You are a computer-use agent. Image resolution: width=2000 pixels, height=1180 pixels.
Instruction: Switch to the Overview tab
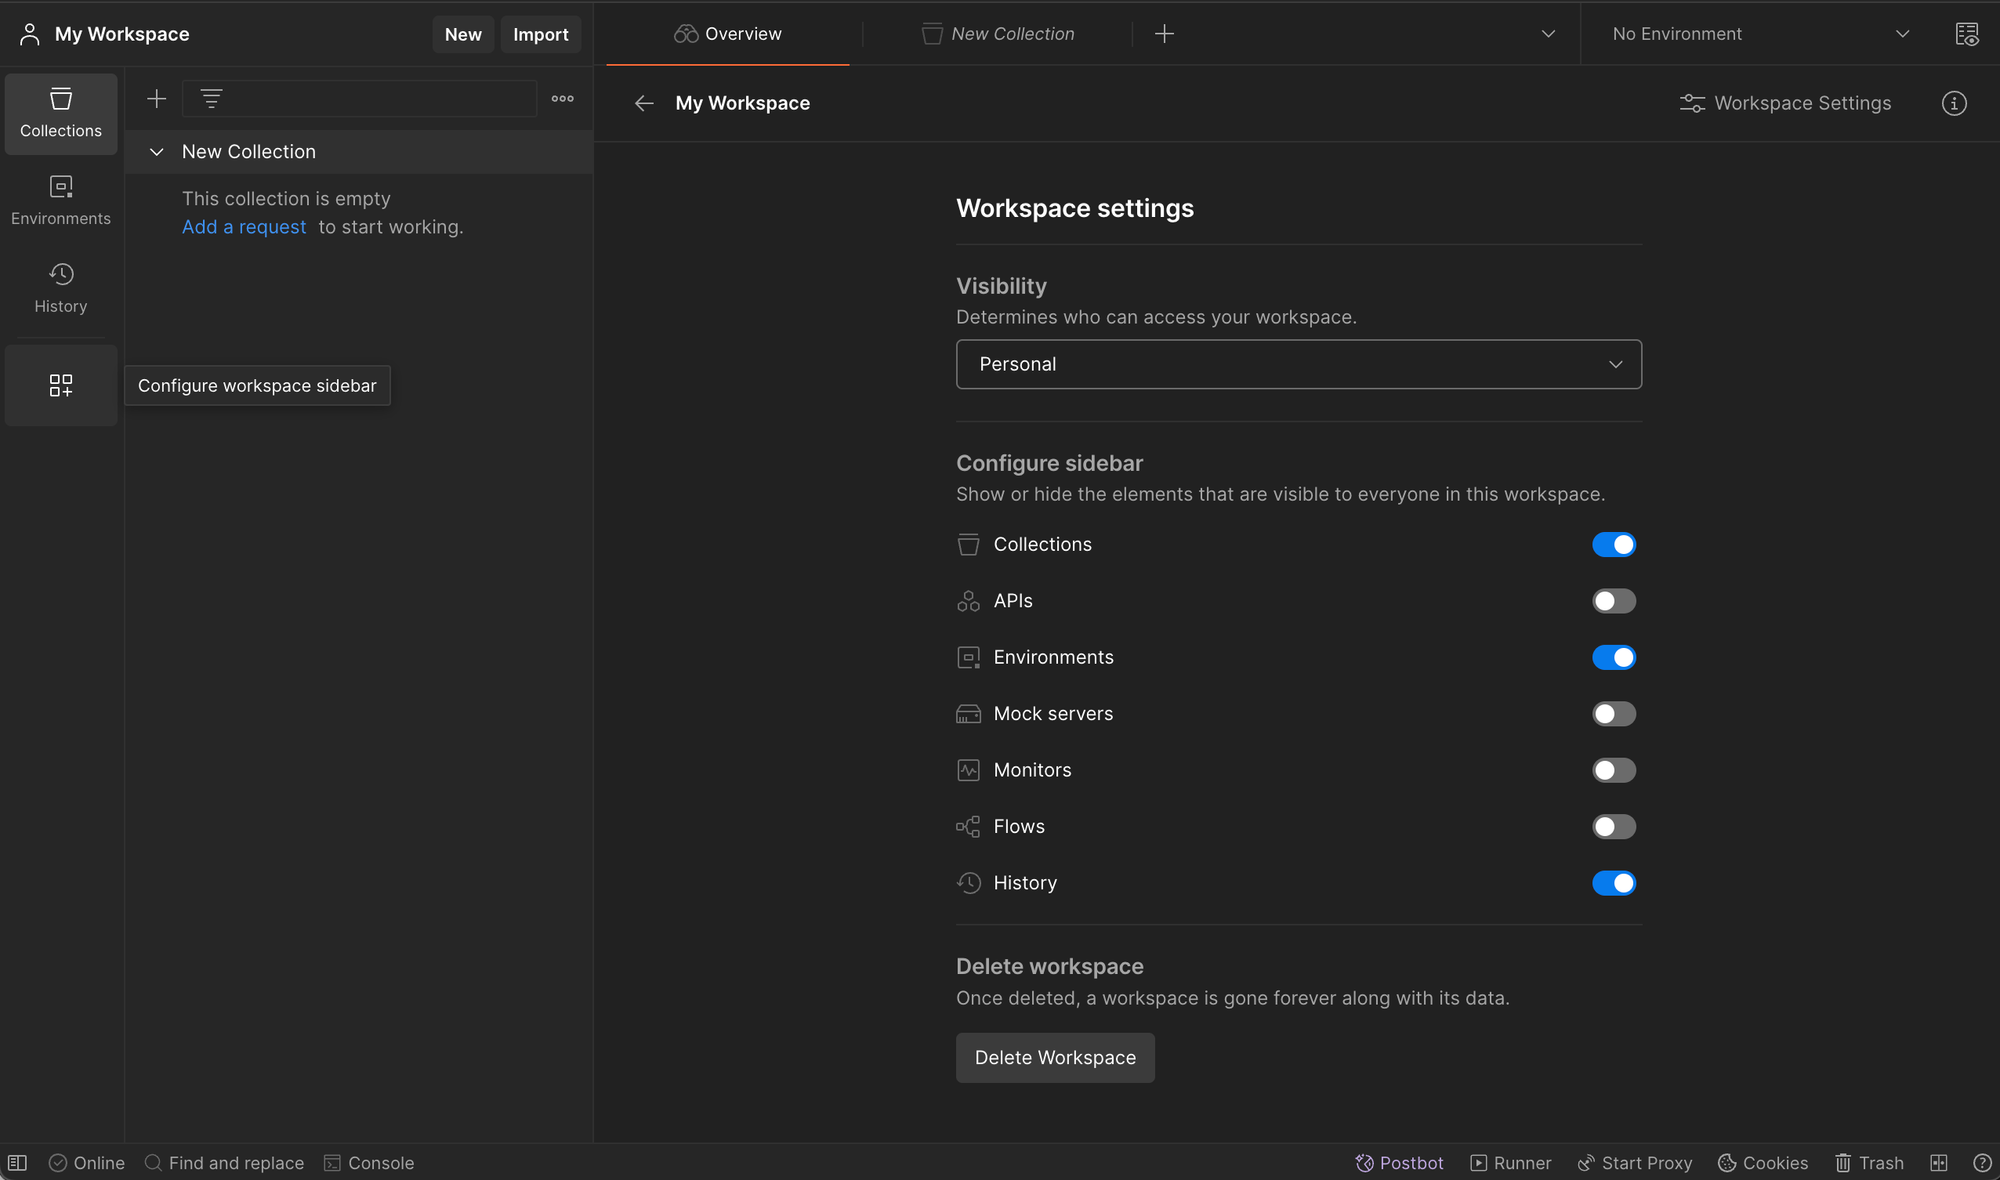pos(728,34)
